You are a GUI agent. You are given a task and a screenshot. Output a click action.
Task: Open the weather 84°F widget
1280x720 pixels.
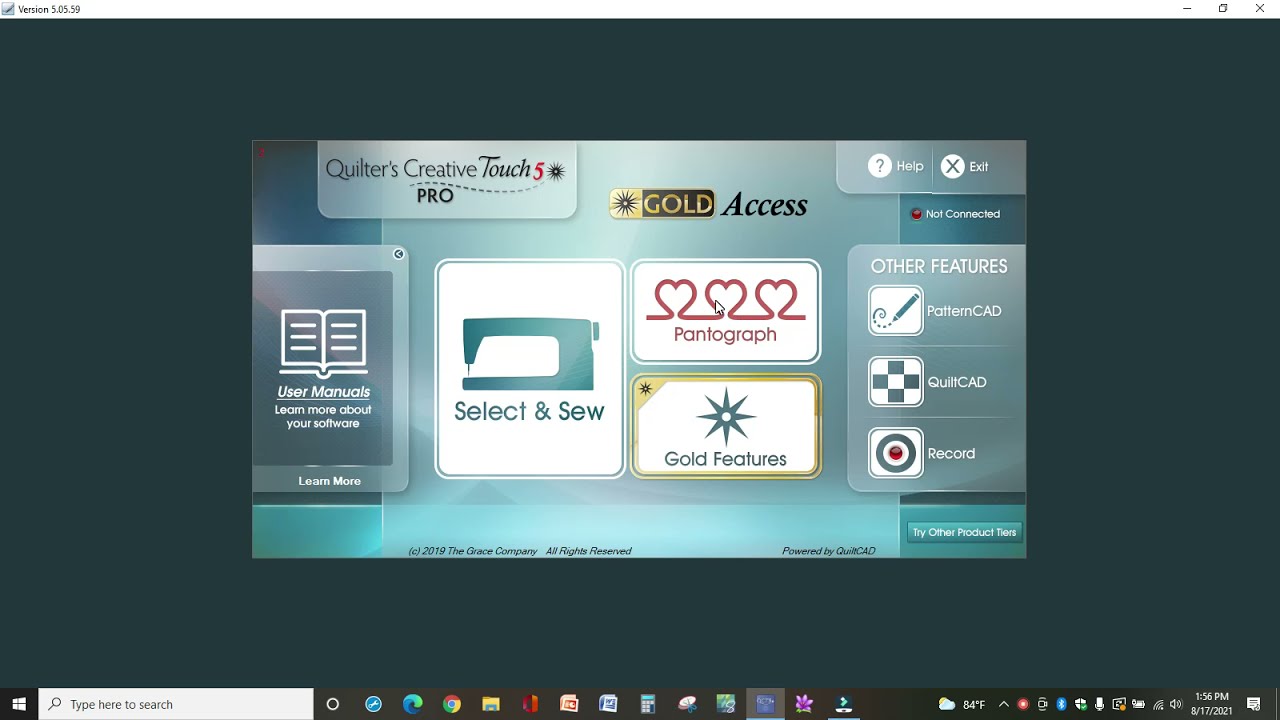click(x=962, y=704)
